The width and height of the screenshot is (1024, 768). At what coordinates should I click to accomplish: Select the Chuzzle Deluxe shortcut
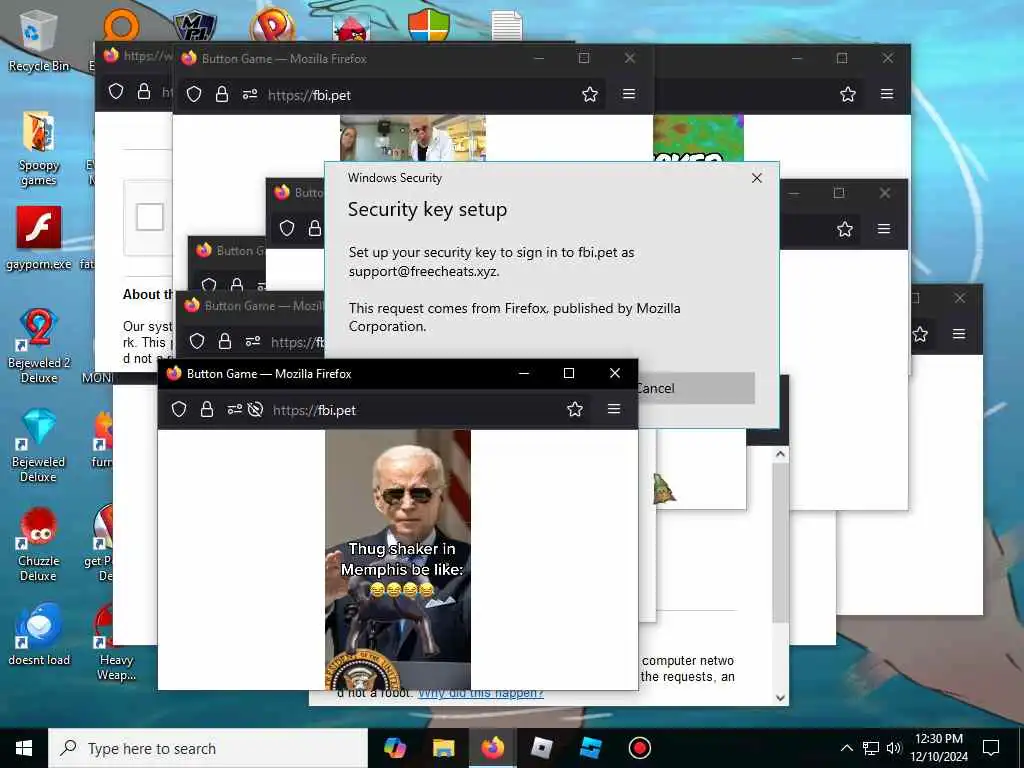39,545
